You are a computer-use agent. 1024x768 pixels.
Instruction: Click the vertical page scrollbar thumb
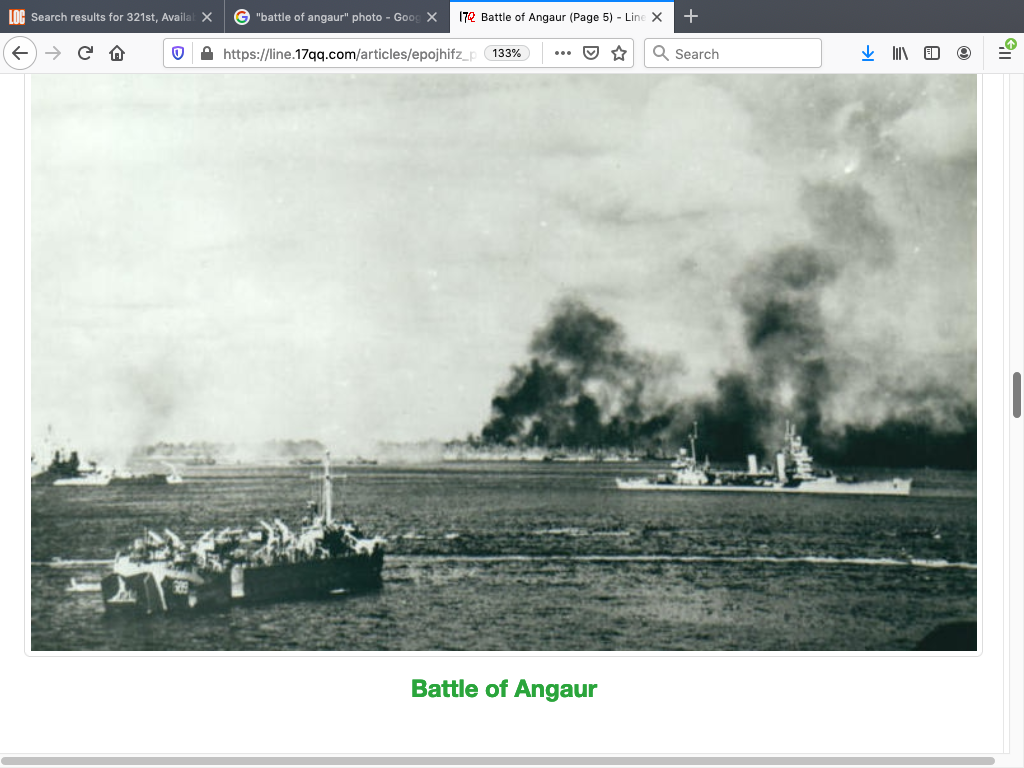click(x=1017, y=395)
